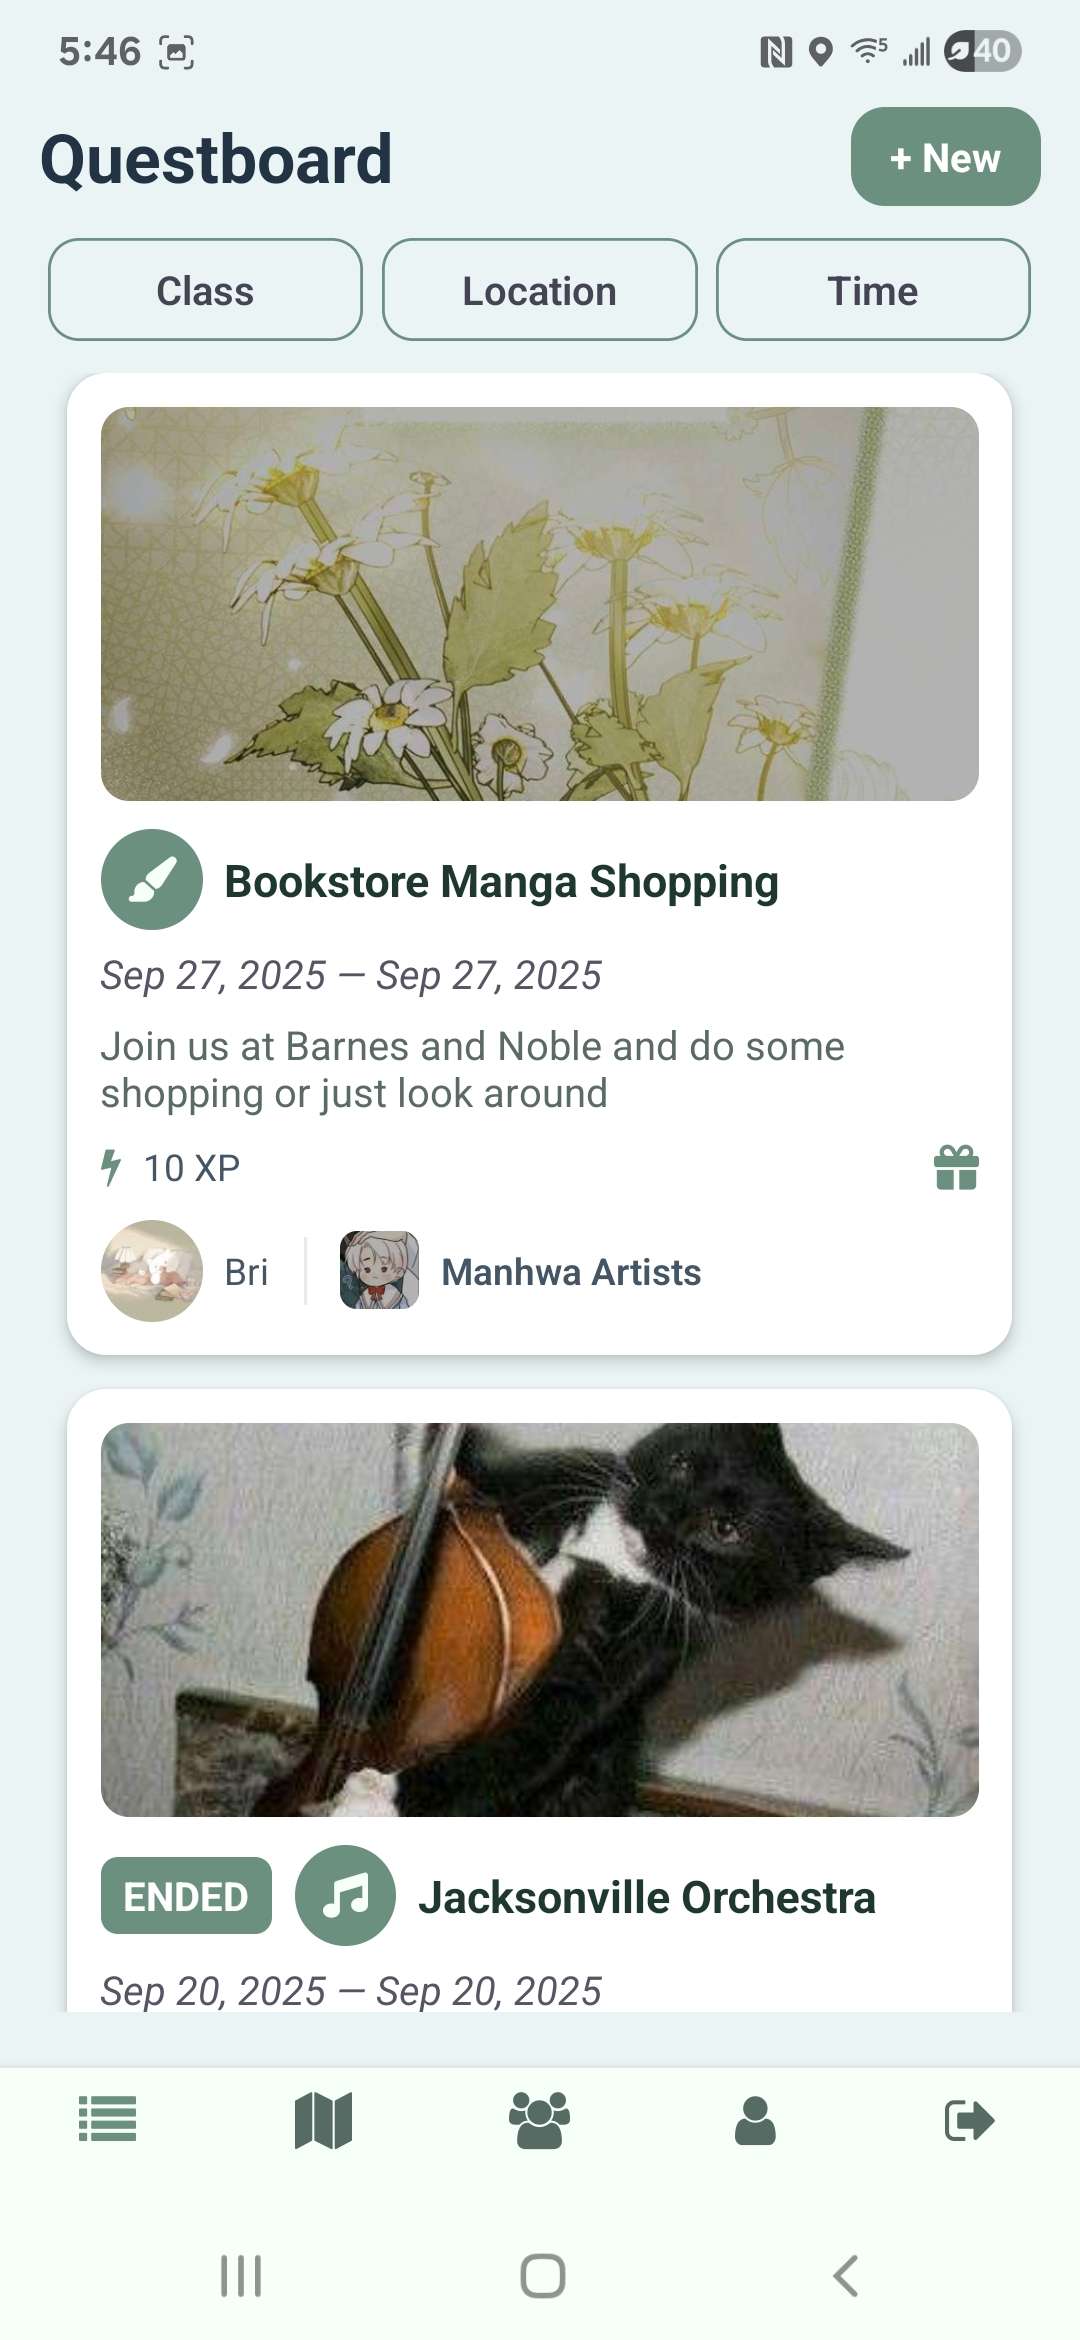The image size is (1080, 2340).
Task: Create a quest with + New
Action: tap(945, 157)
